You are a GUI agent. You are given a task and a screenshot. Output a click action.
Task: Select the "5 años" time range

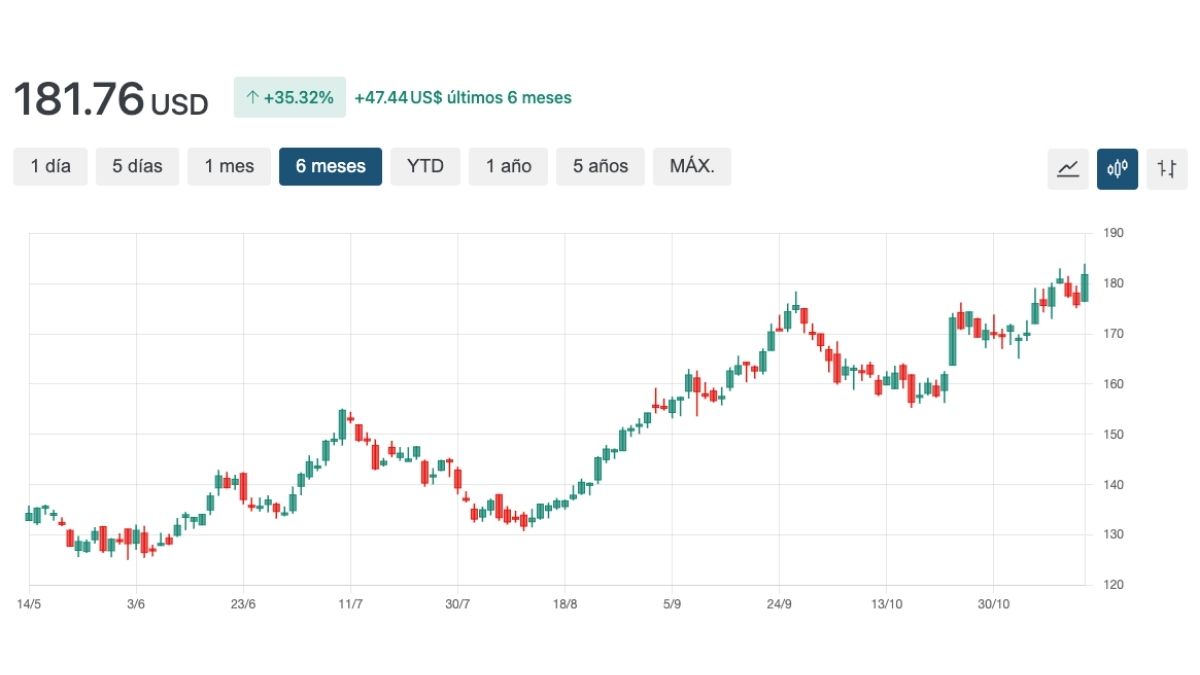click(600, 167)
